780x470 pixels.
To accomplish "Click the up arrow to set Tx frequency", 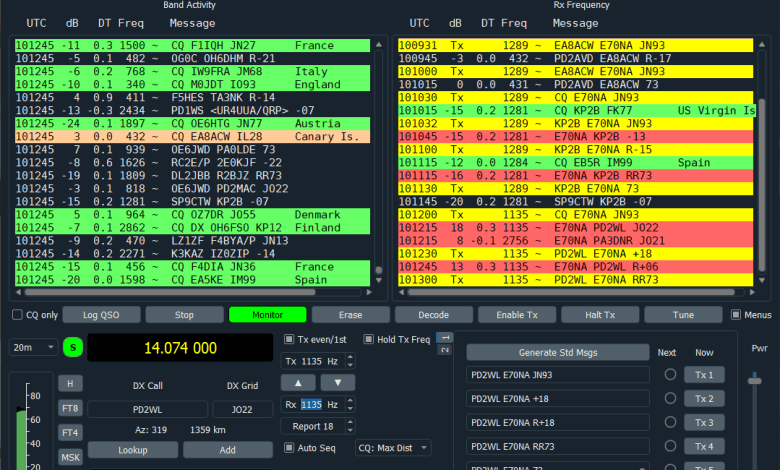I will (297, 382).
